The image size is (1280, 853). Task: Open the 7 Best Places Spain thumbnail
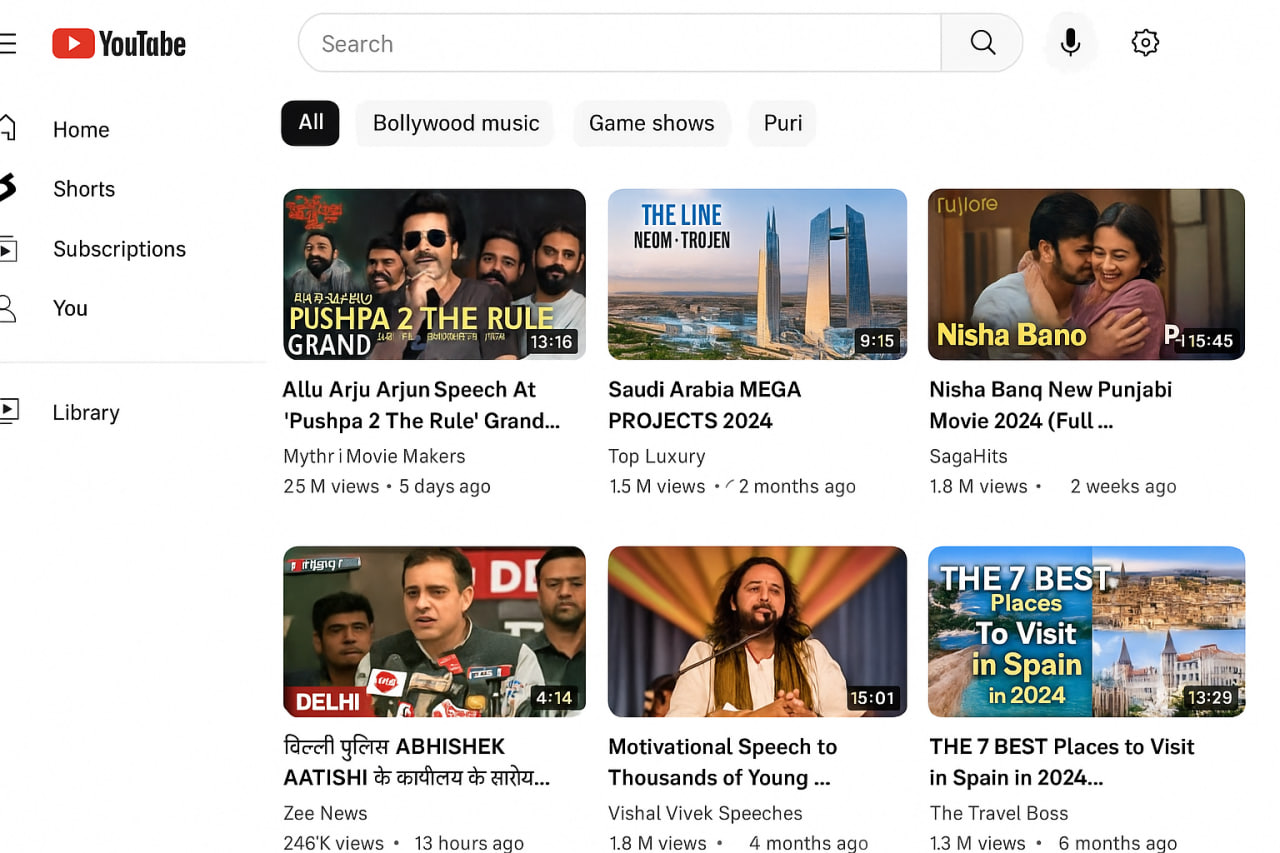(x=1086, y=631)
